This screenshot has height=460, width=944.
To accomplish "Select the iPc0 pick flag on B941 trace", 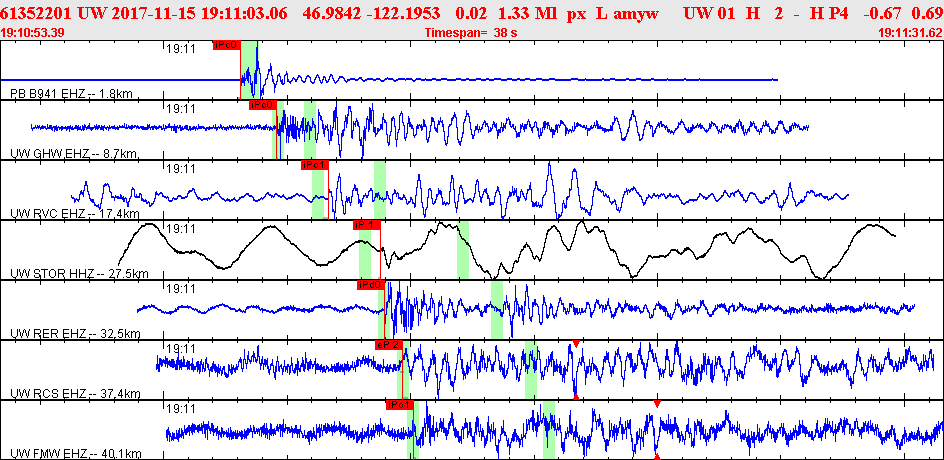I will click(x=226, y=45).
